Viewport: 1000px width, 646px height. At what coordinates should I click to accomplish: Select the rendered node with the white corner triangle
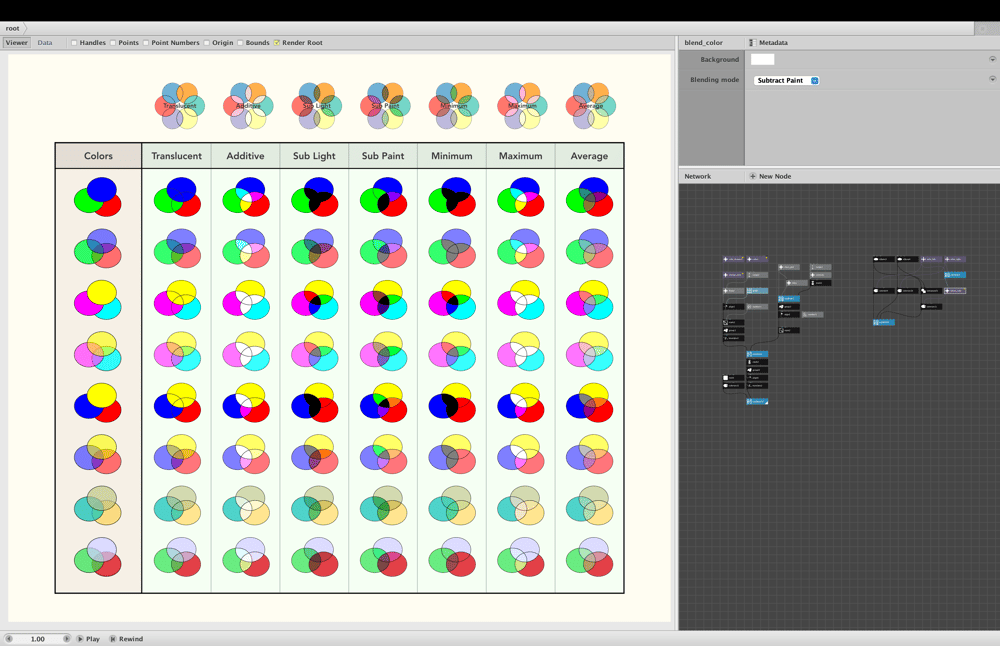coord(757,402)
